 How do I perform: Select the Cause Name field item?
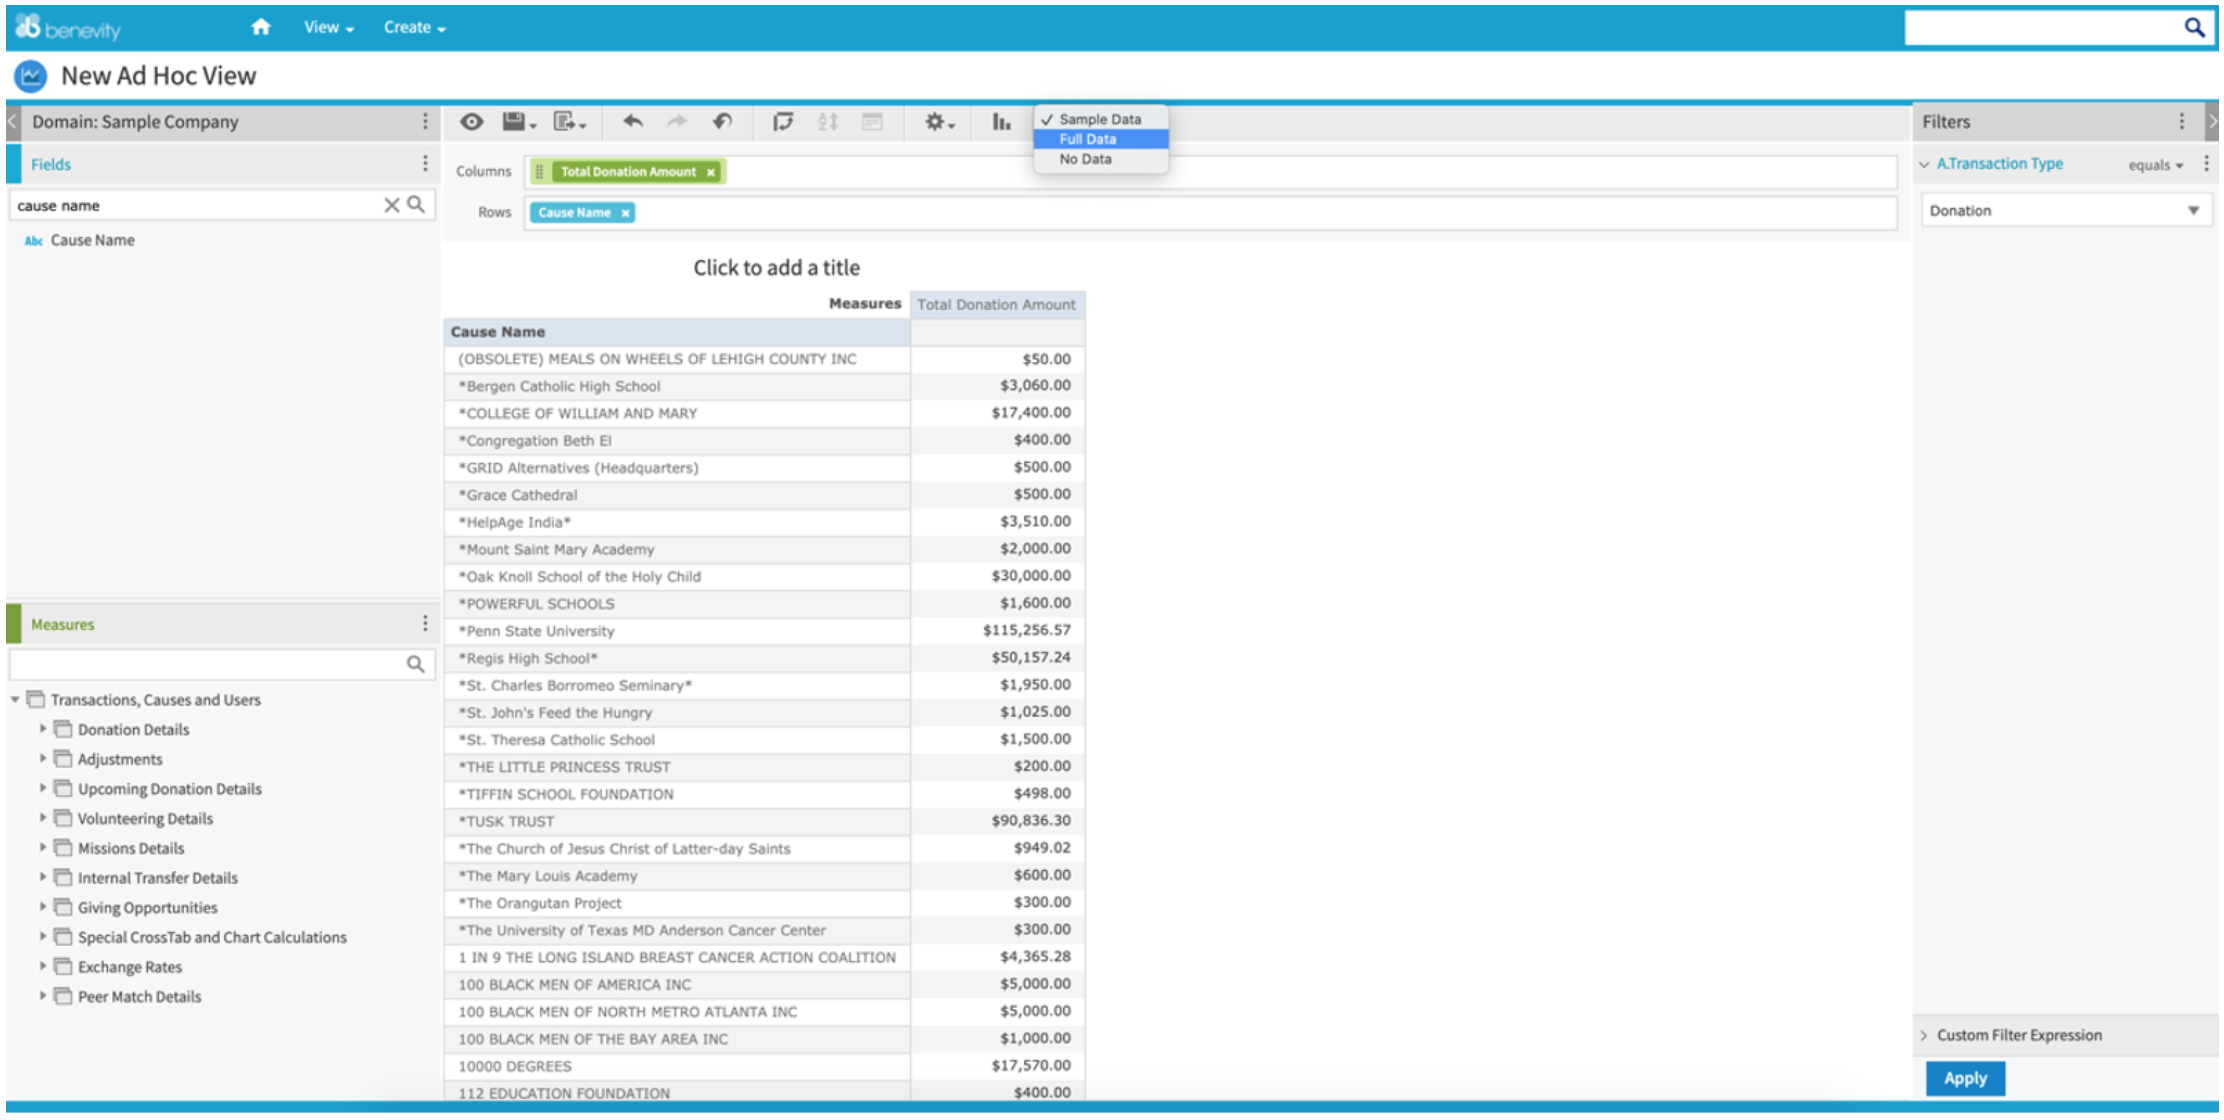[92, 240]
